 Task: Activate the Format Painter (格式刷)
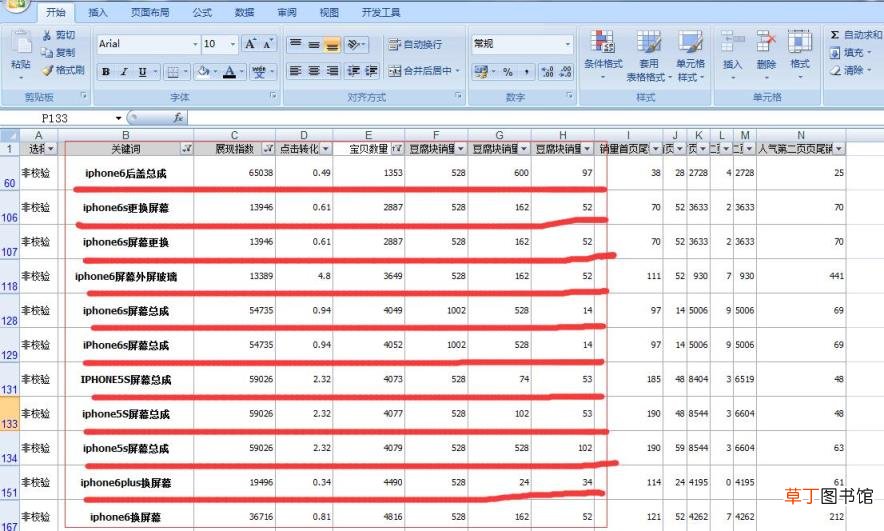63,70
